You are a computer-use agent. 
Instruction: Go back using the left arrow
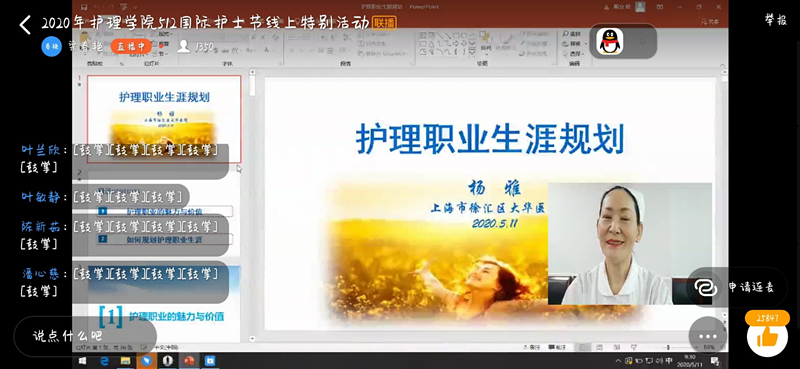[24, 24]
